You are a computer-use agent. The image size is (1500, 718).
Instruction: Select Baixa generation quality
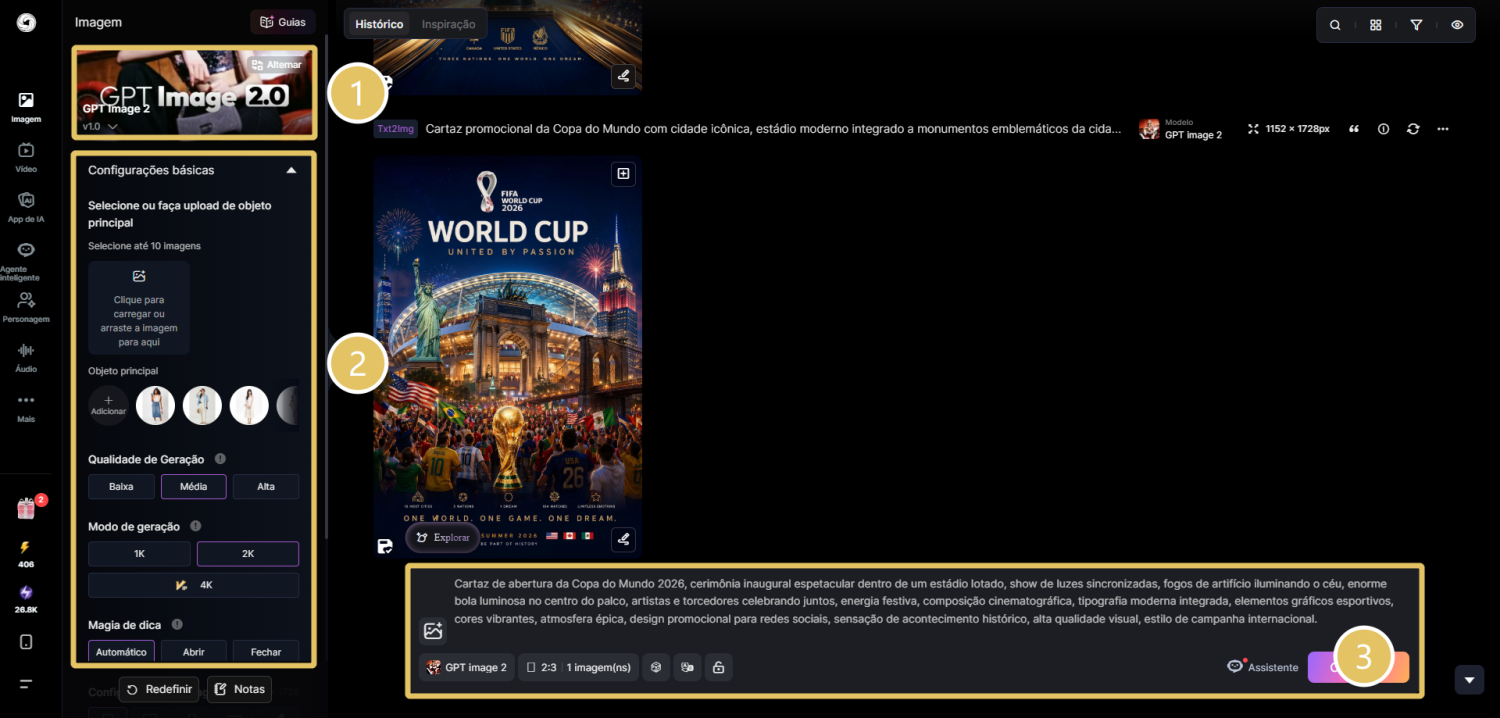(121, 486)
